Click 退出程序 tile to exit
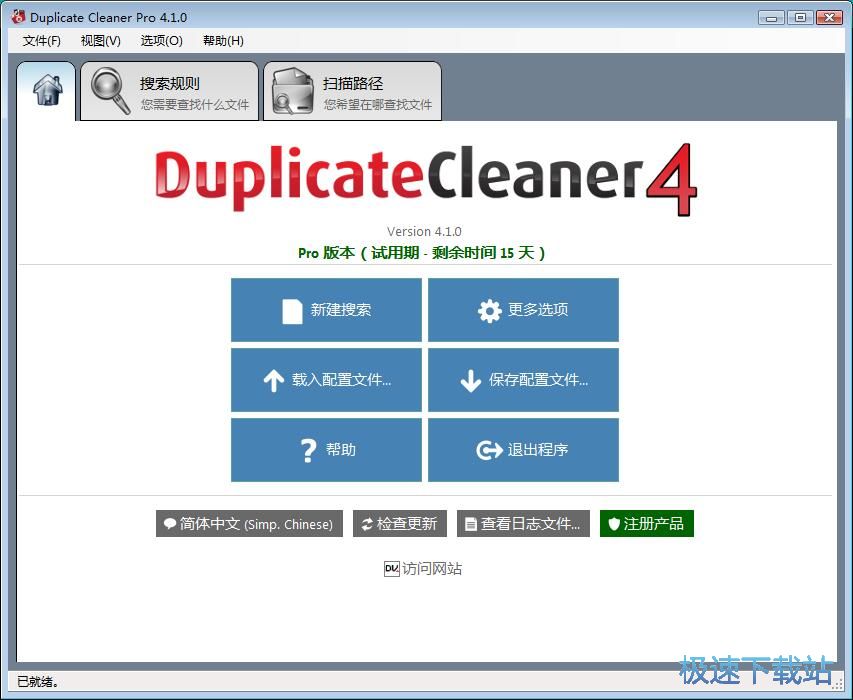The width and height of the screenshot is (853, 700). [x=523, y=450]
